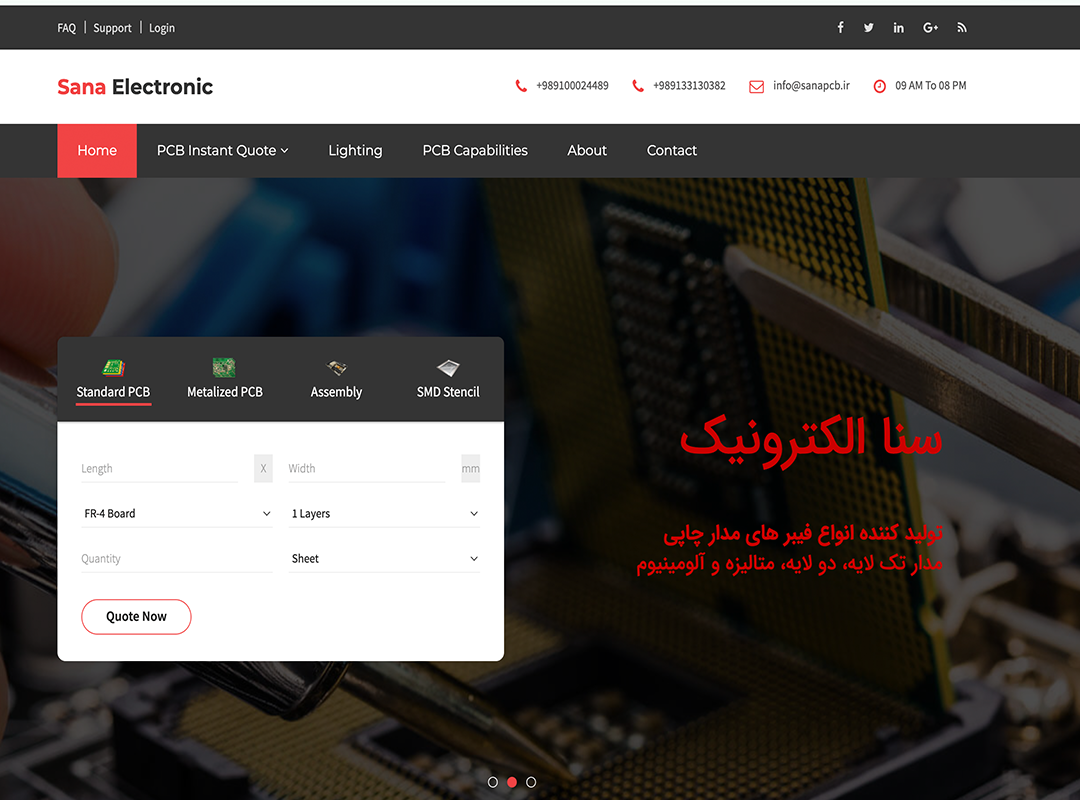Open the RSS feed icon
Image resolution: width=1080 pixels, height=800 pixels.
962,28
